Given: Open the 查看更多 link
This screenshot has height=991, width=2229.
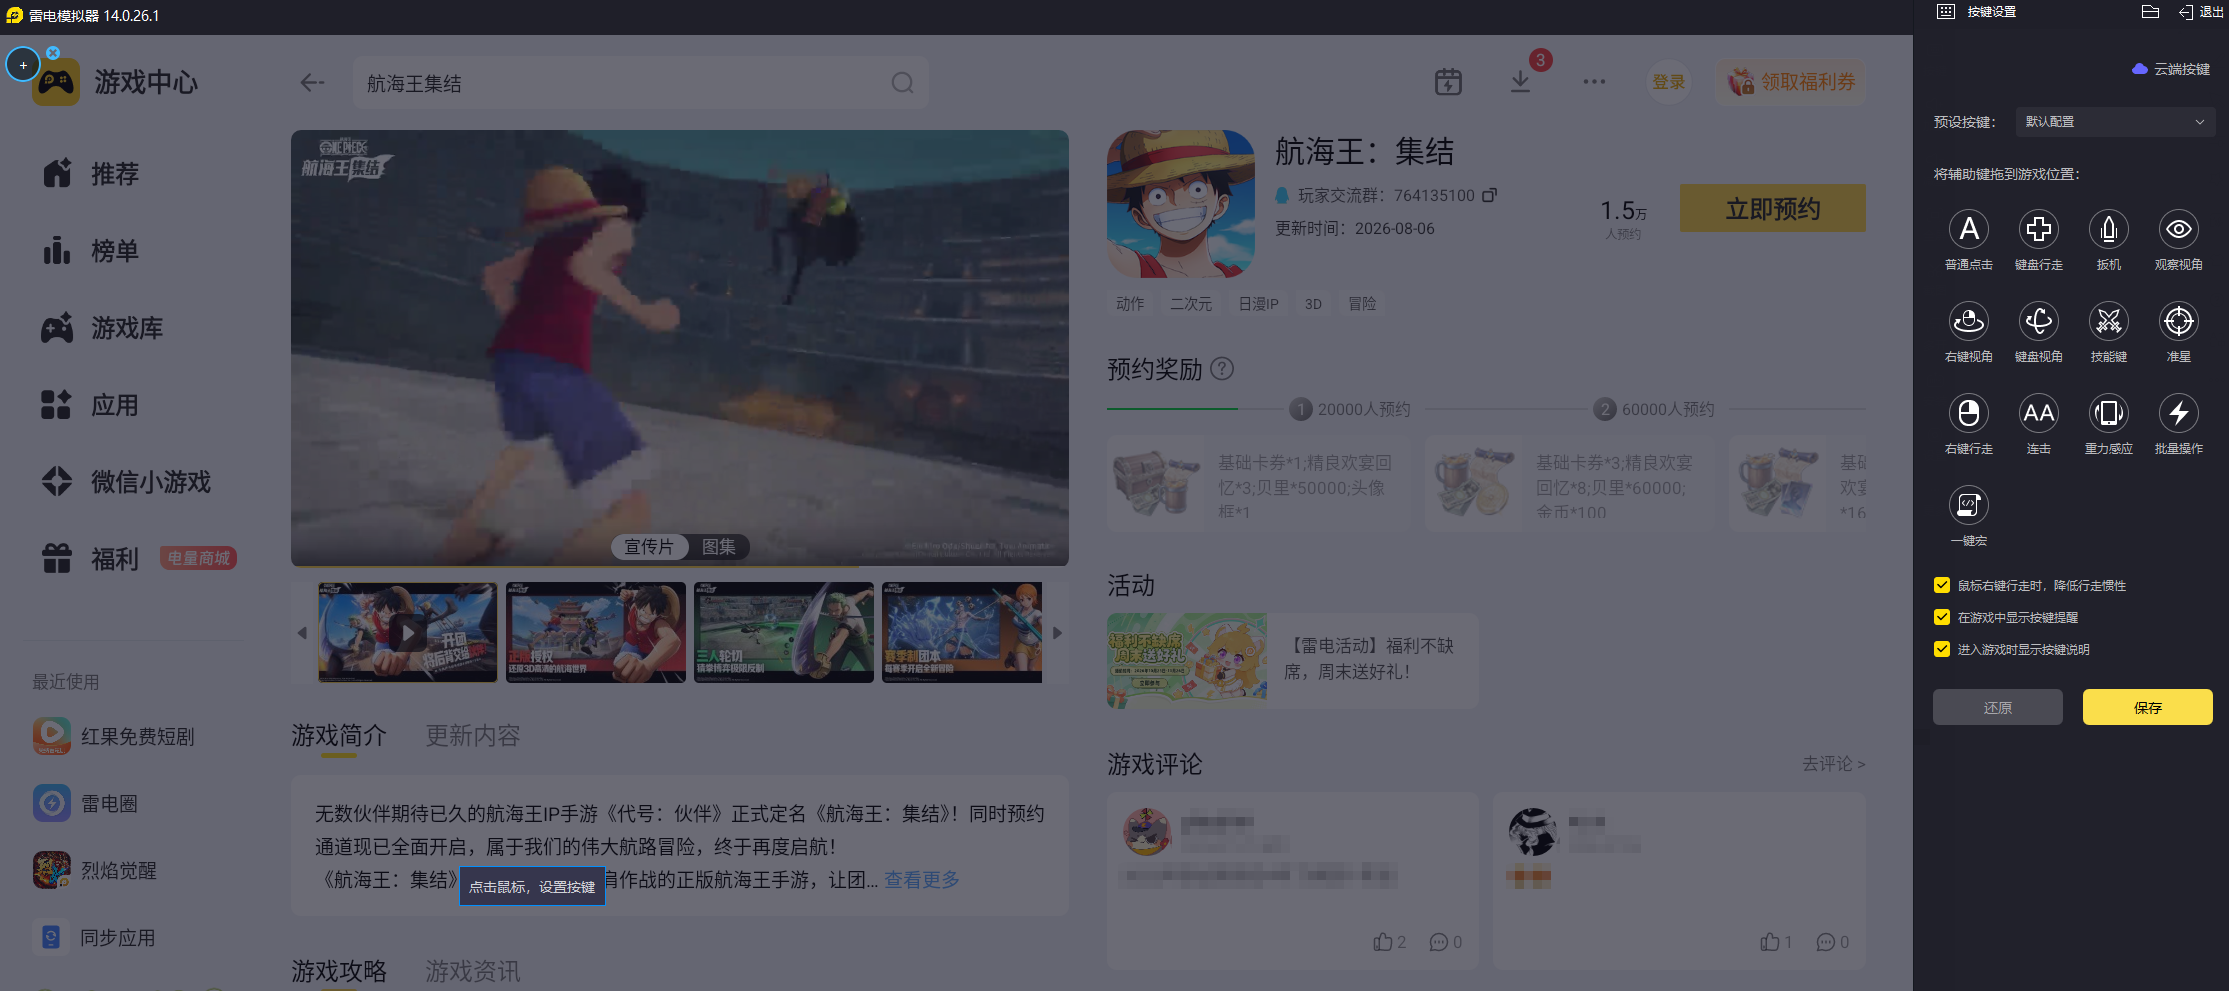Looking at the screenshot, I should click(x=922, y=880).
